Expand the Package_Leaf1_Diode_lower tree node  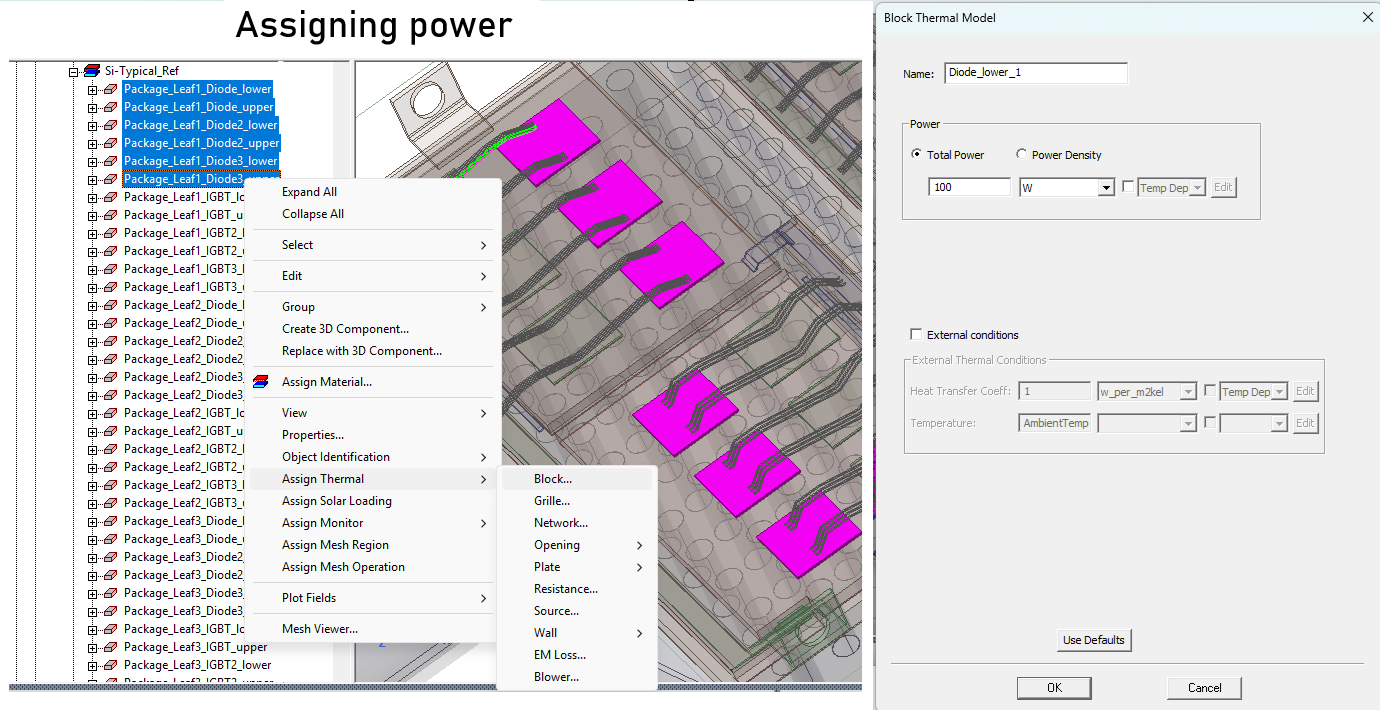[x=92, y=88]
